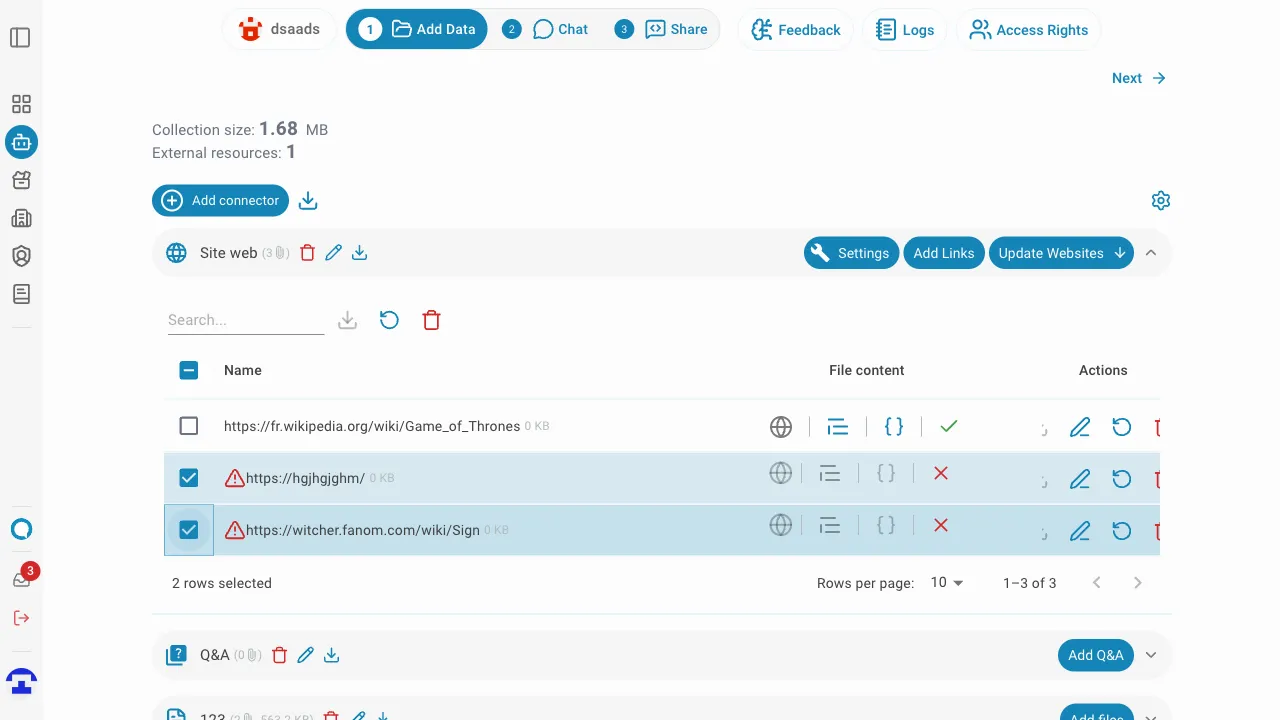Open the dashboard grid icon in sidebar

(21, 104)
